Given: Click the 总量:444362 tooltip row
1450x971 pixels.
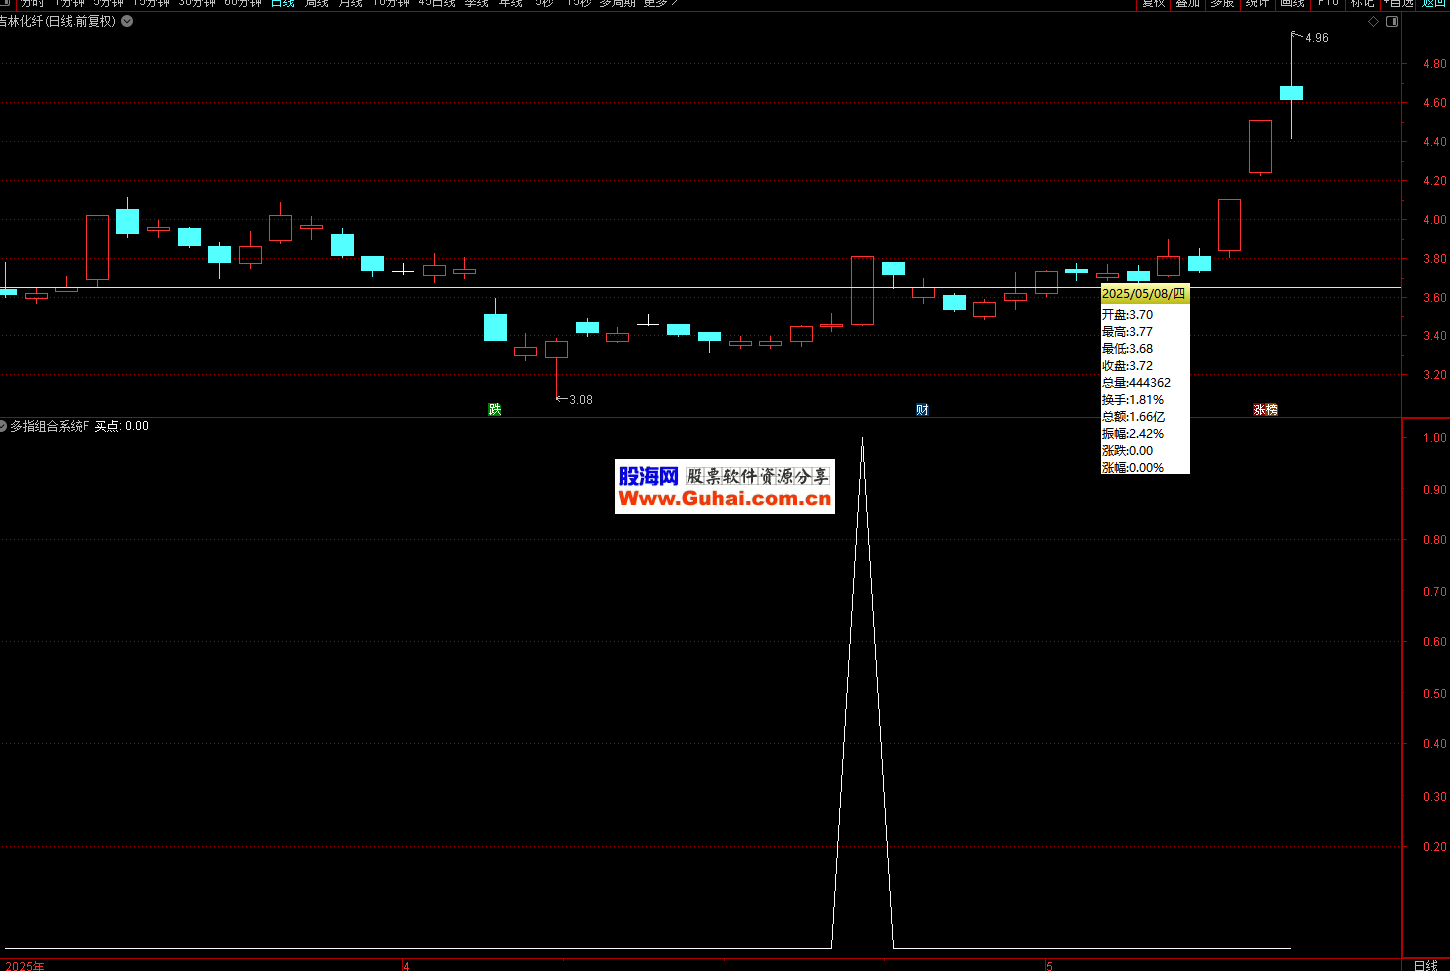Looking at the screenshot, I should 1136,382.
